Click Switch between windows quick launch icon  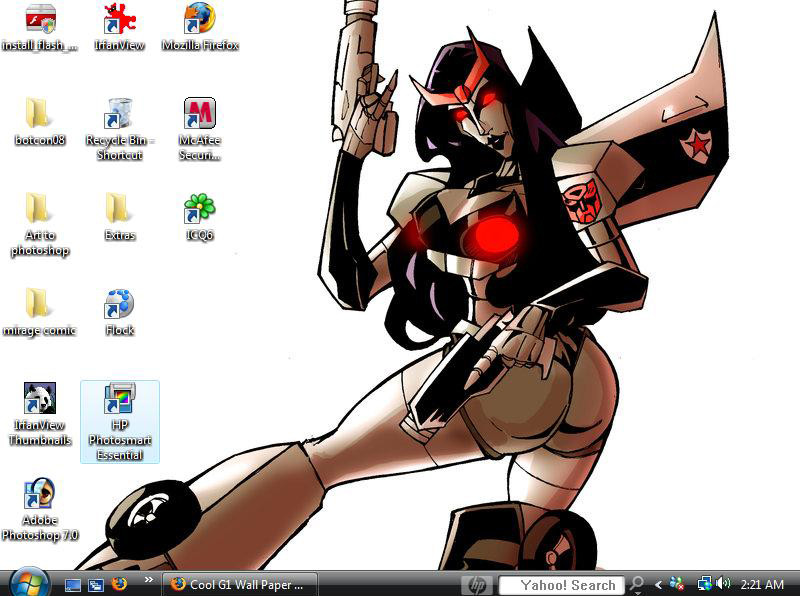pos(96,585)
